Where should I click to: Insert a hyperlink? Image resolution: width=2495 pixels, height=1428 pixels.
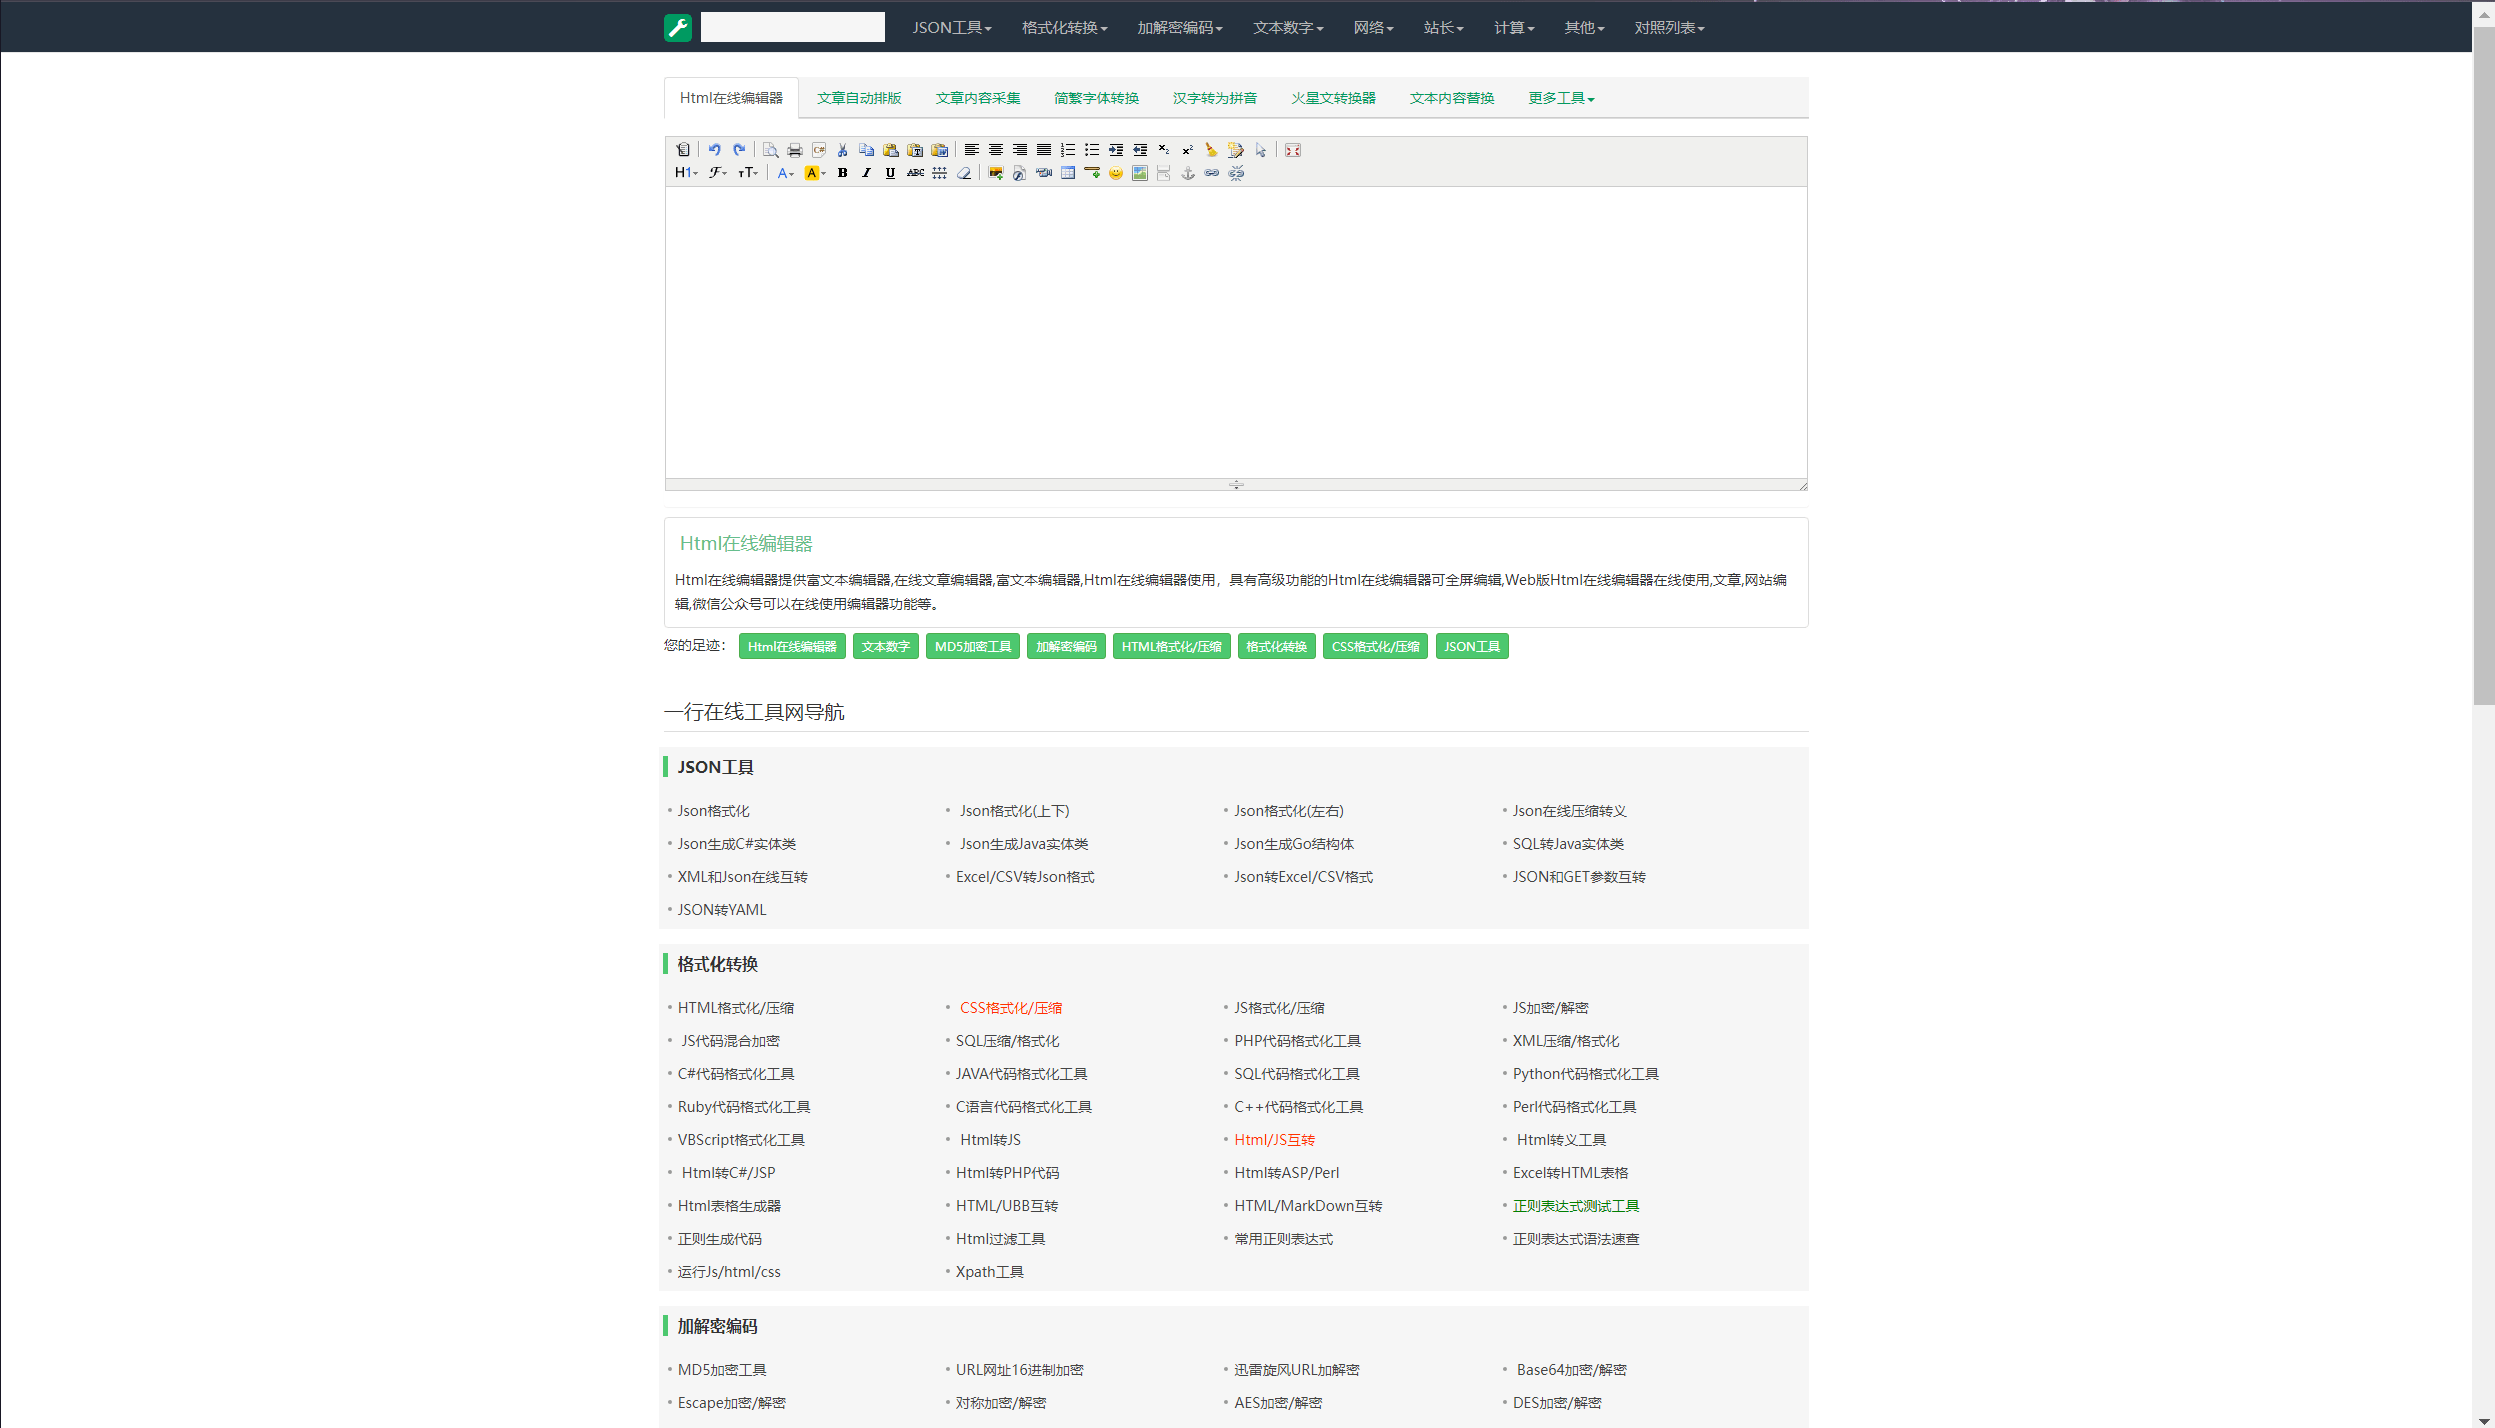point(1212,173)
